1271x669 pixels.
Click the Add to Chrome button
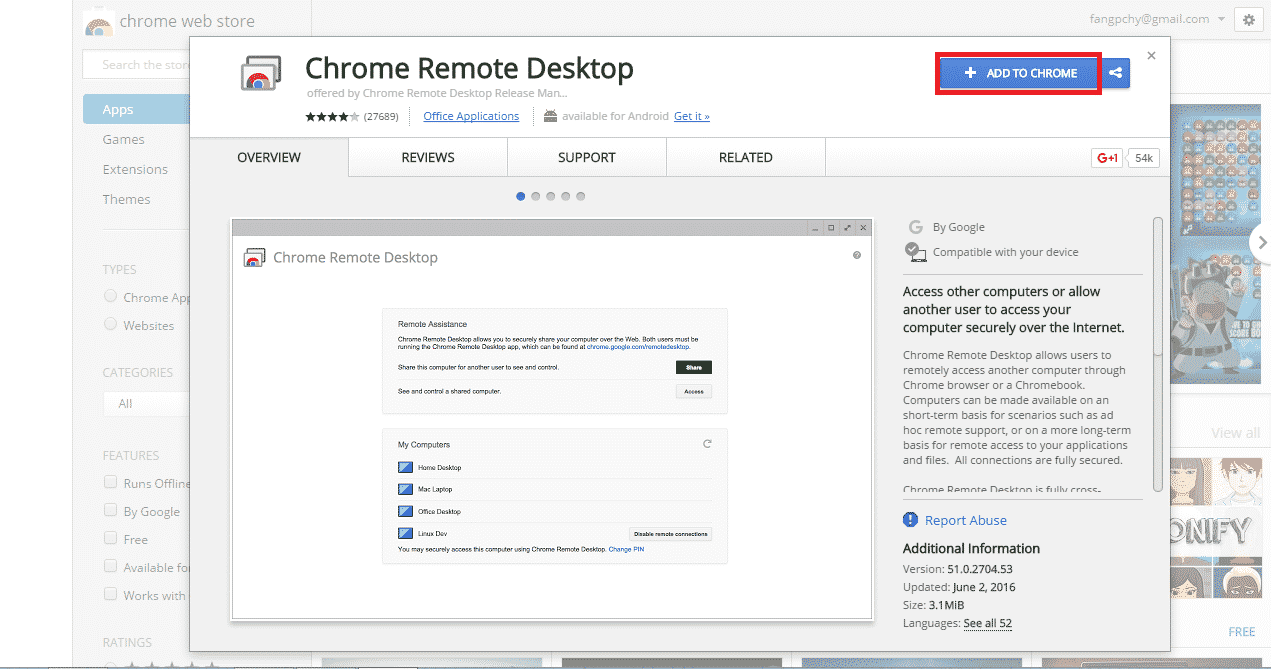pos(1019,73)
